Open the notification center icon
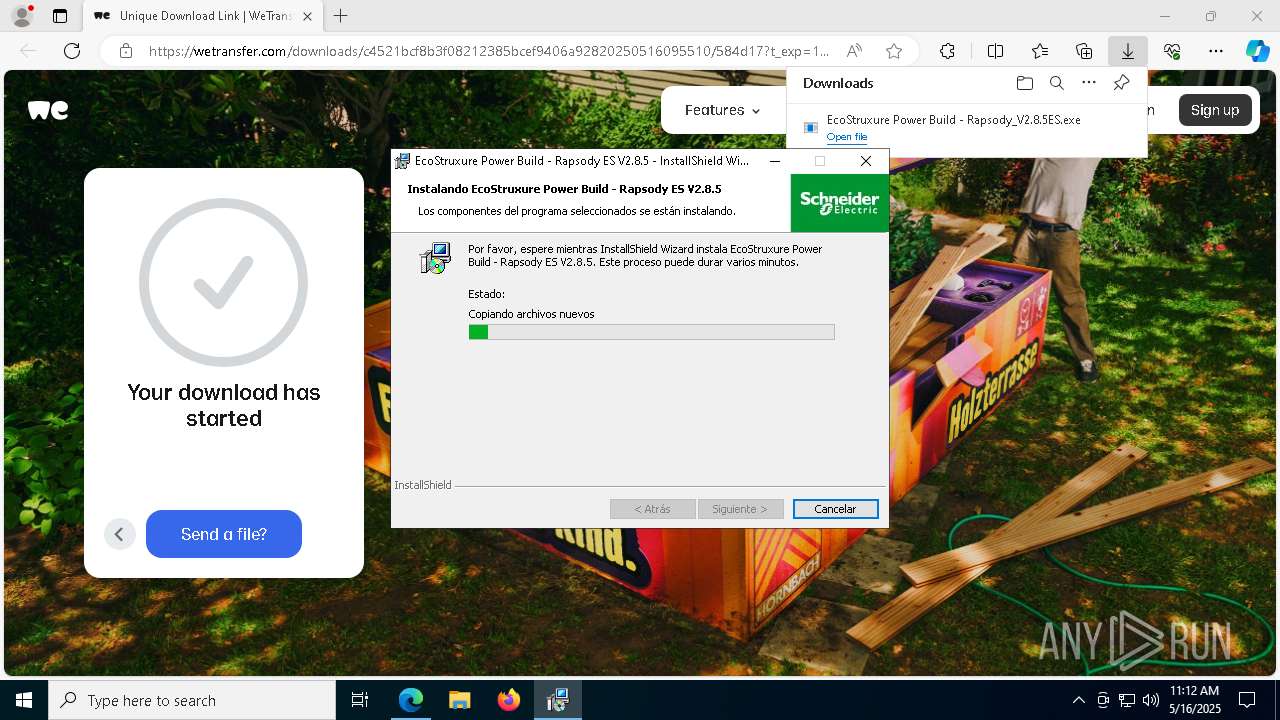The image size is (1280, 720). point(1247,700)
